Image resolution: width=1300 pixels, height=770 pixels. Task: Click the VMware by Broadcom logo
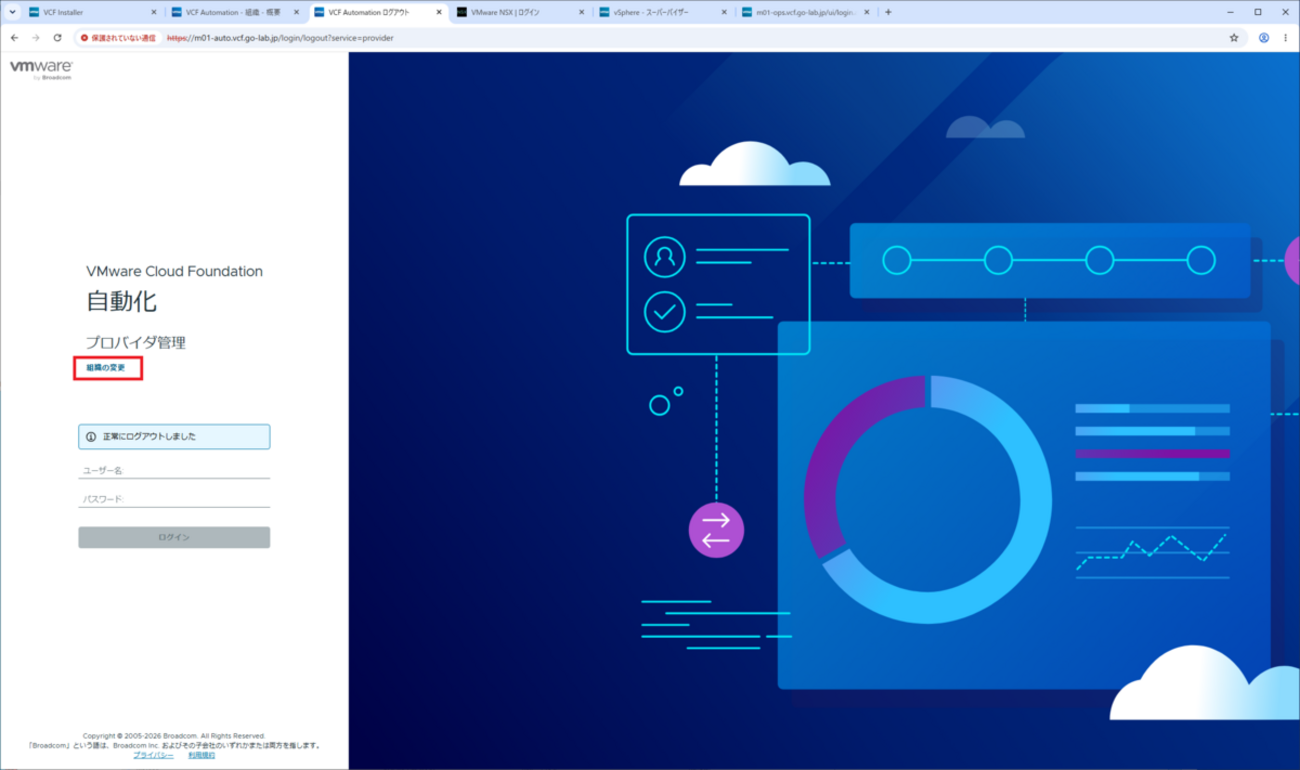(41, 69)
